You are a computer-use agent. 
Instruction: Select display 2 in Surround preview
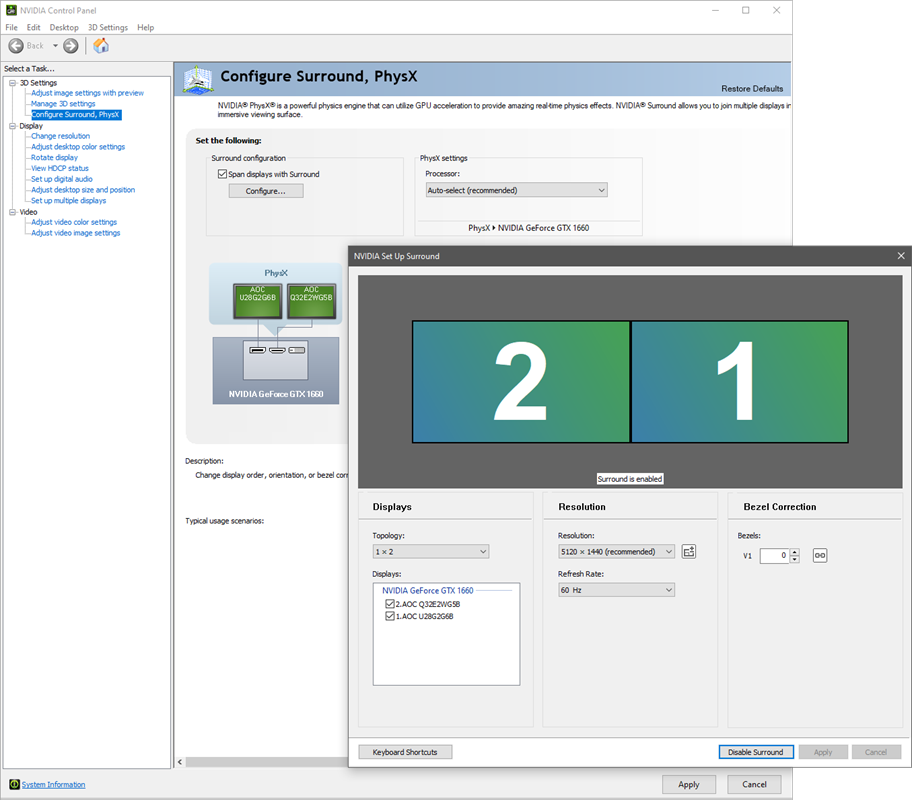point(521,382)
